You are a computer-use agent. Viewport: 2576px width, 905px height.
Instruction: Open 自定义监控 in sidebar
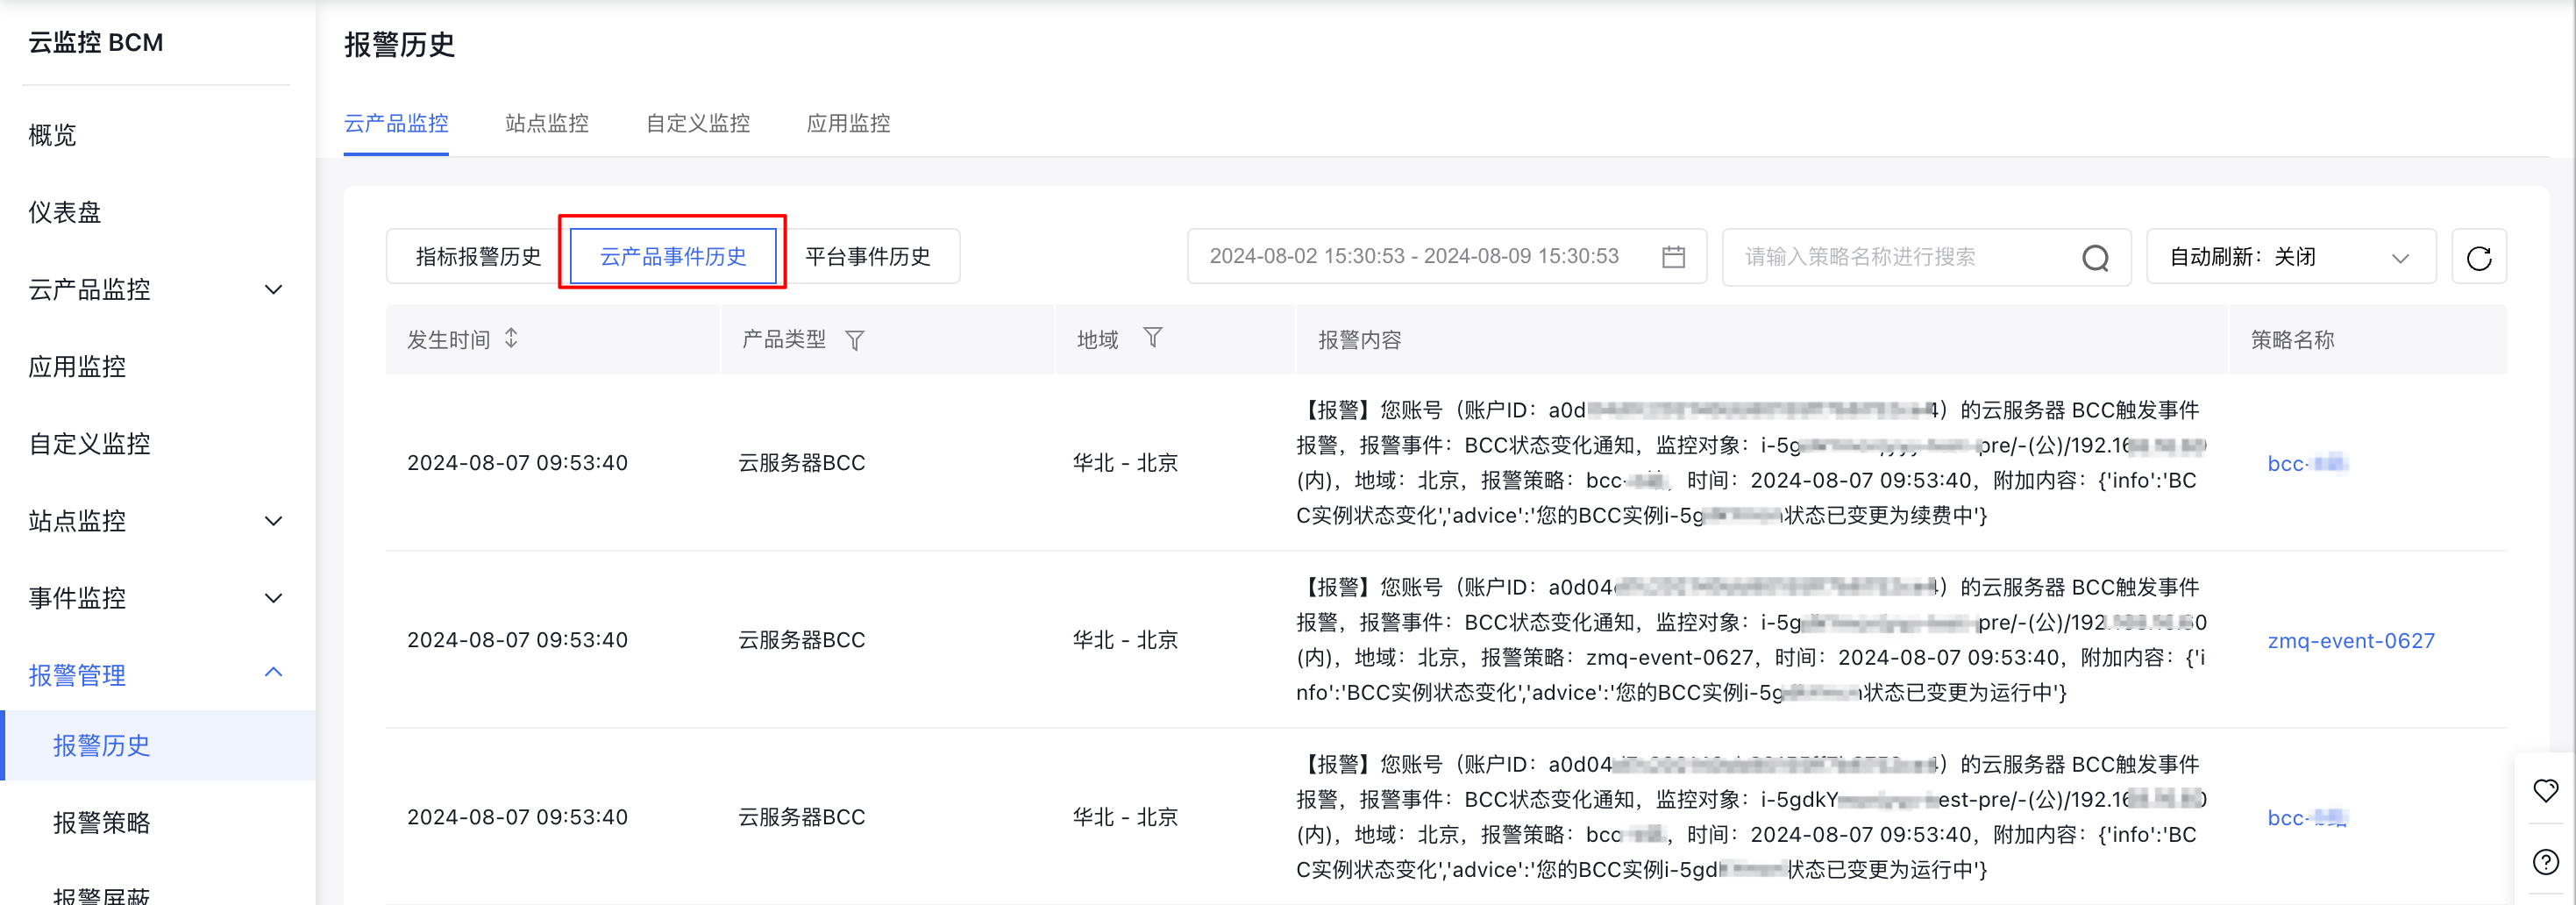click(x=89, y=443)
